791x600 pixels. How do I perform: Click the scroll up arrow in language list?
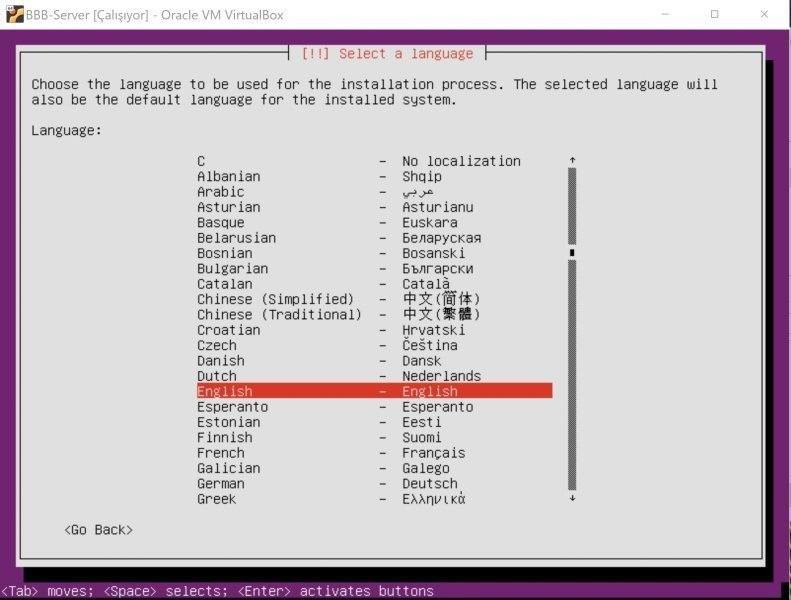tap(572, 161)
